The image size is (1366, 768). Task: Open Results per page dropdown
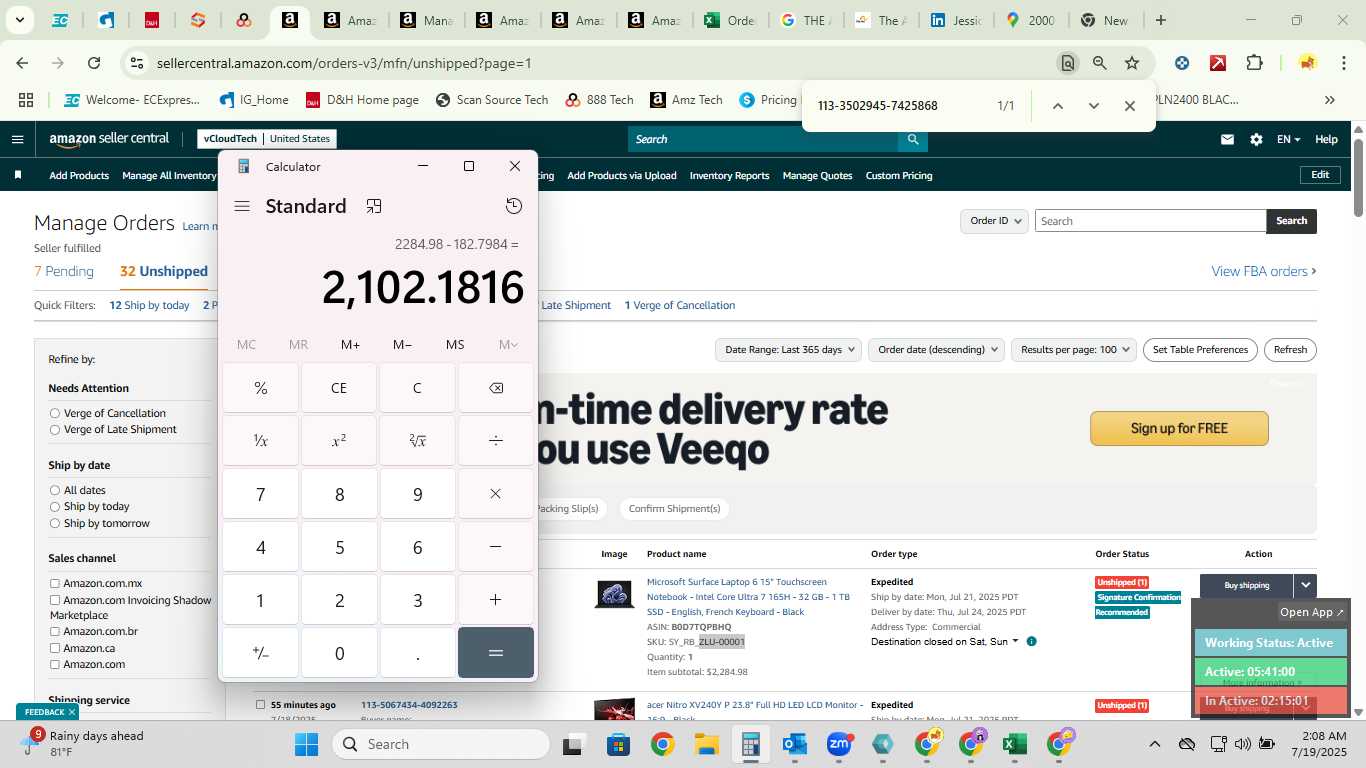click(1073, 350)
